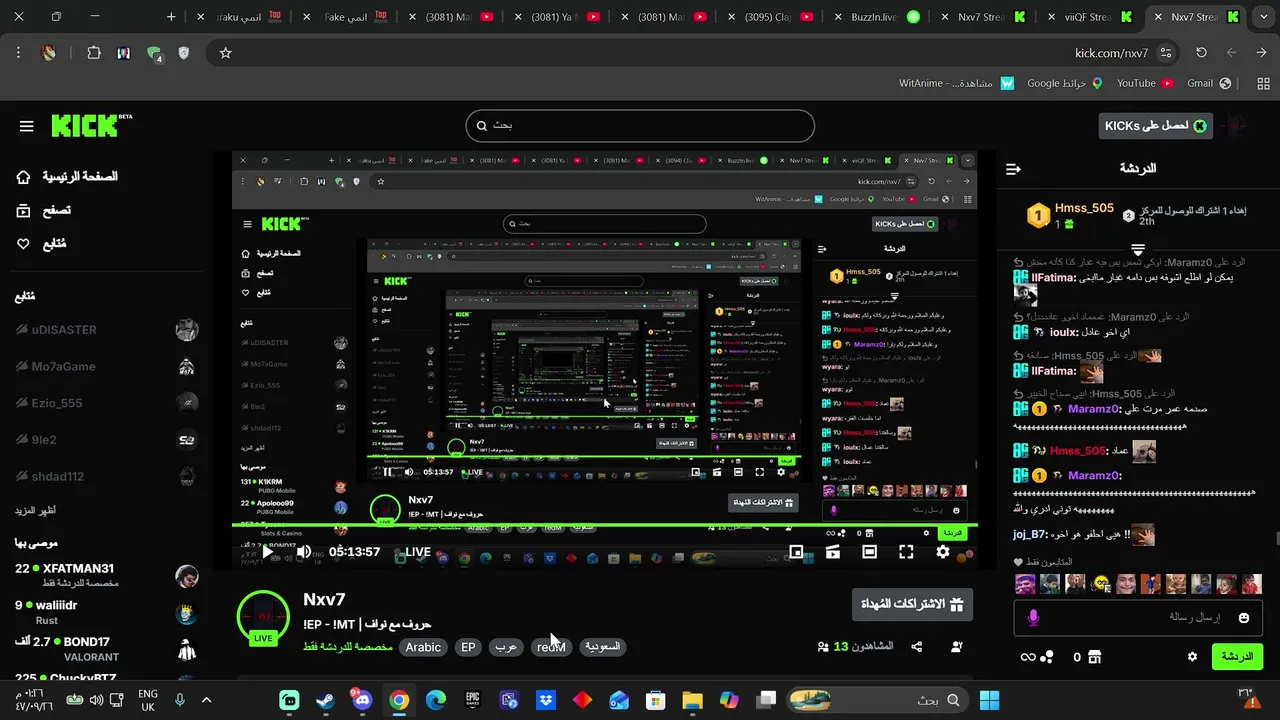Open recommended channel waliiidr

(105, 612)
